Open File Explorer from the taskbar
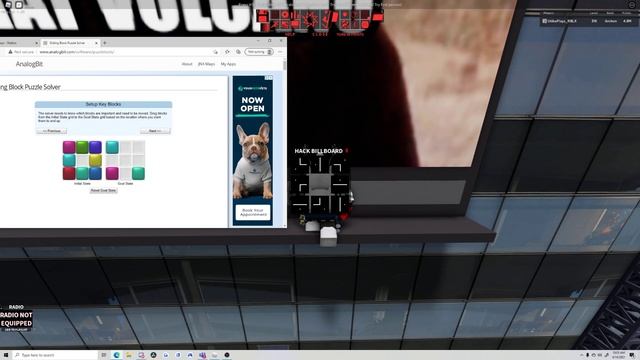 point(129,355)
